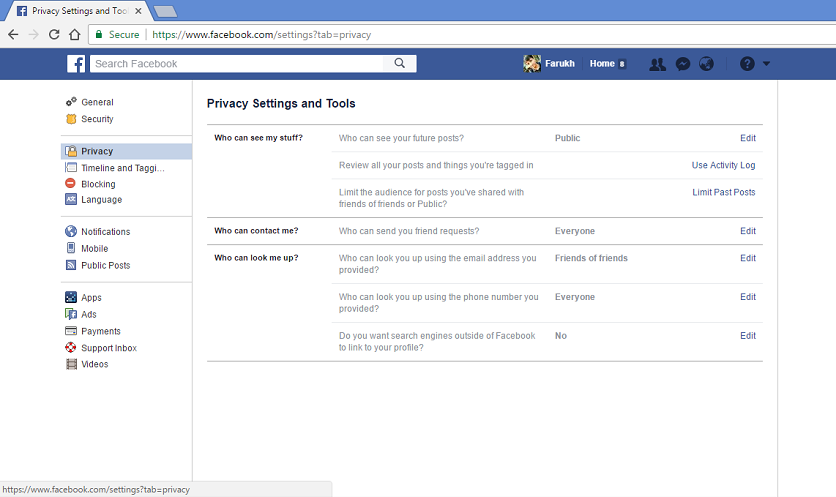
Task: Click 'Who can see your future posts?' text
Action: click(x=401, y=138)
